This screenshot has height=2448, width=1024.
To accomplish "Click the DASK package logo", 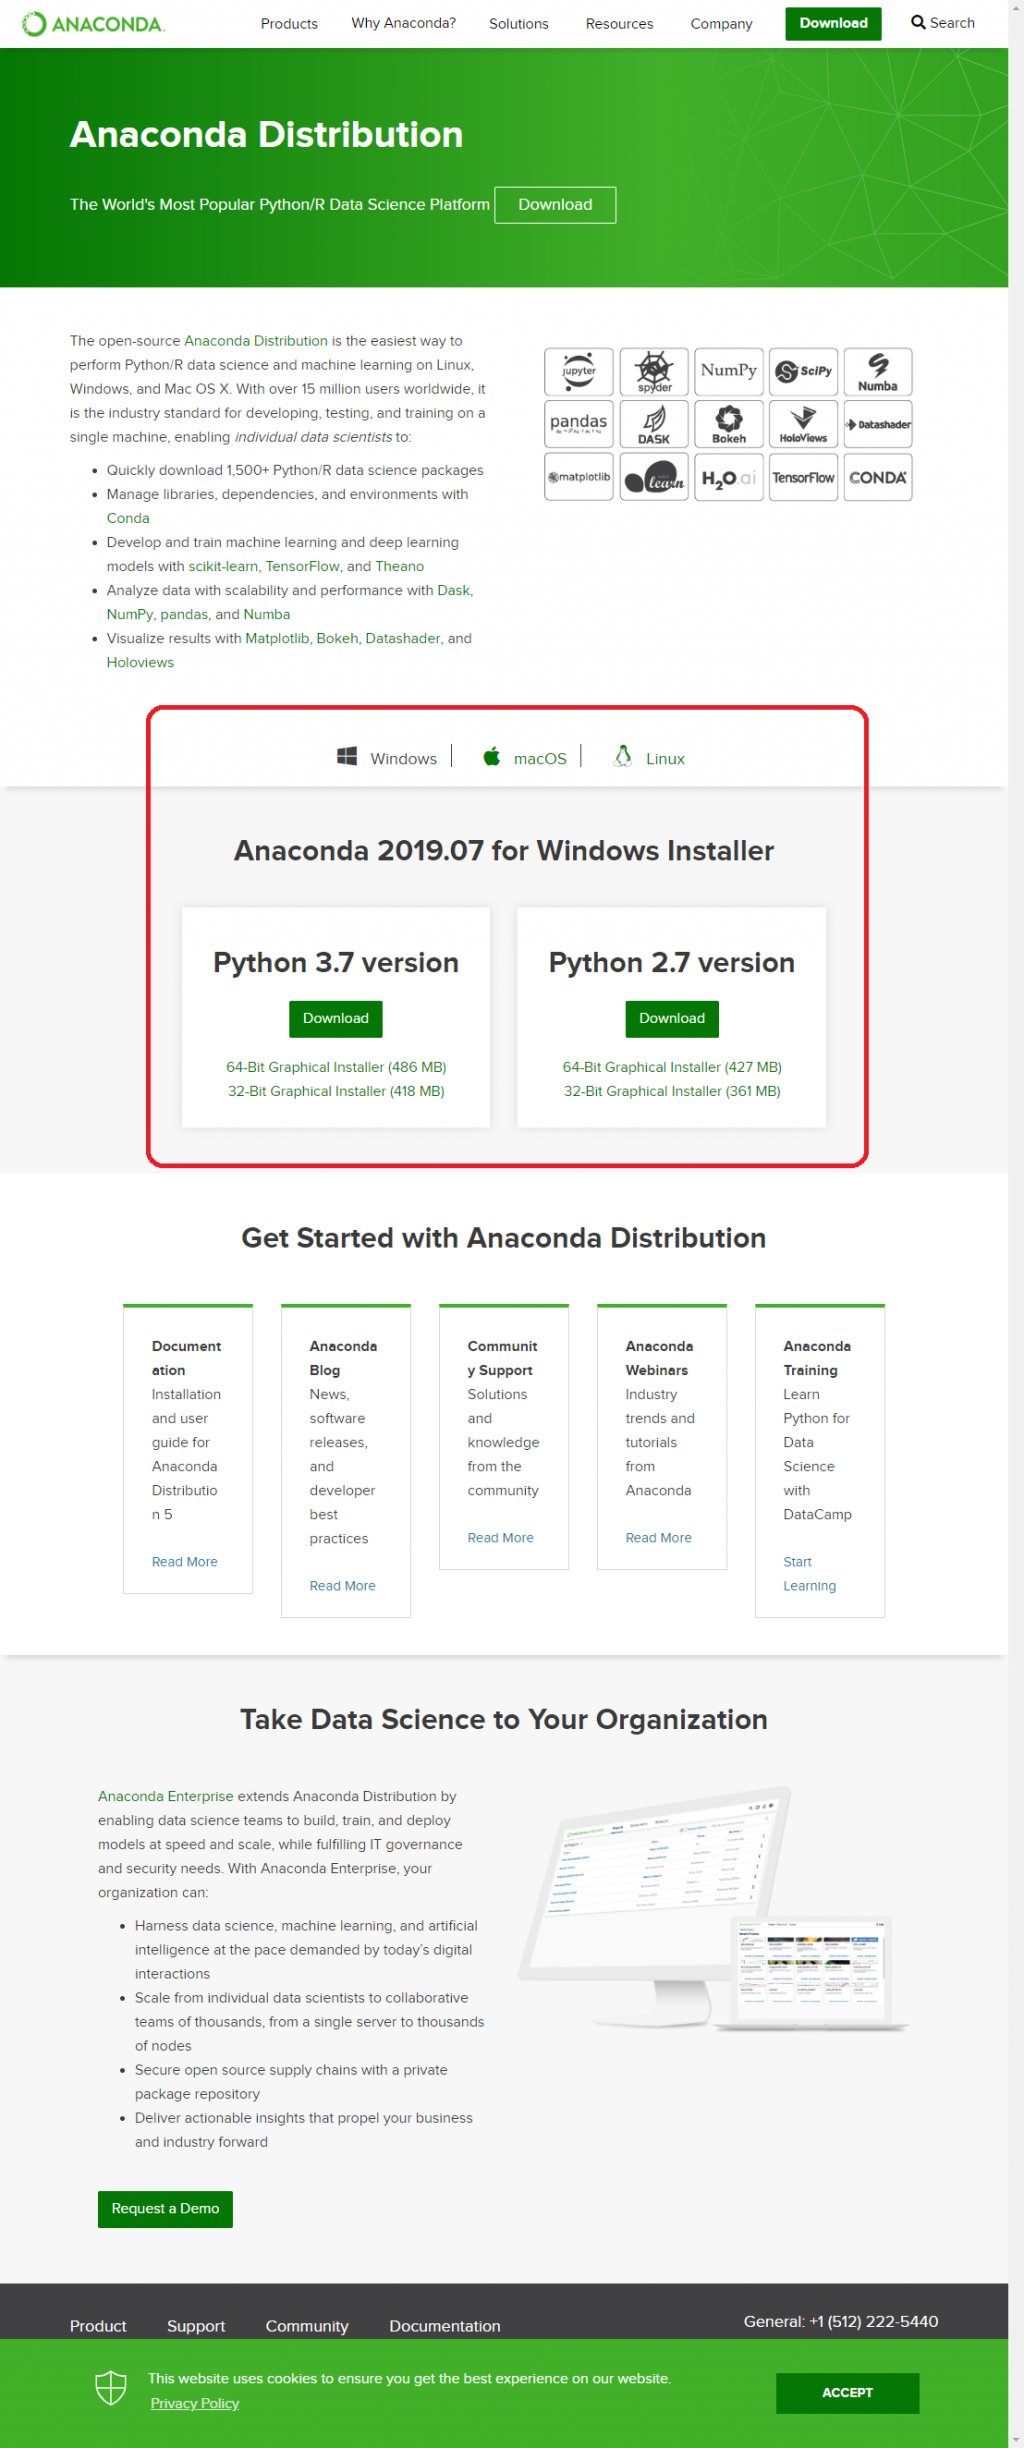I will click(654, 424).
